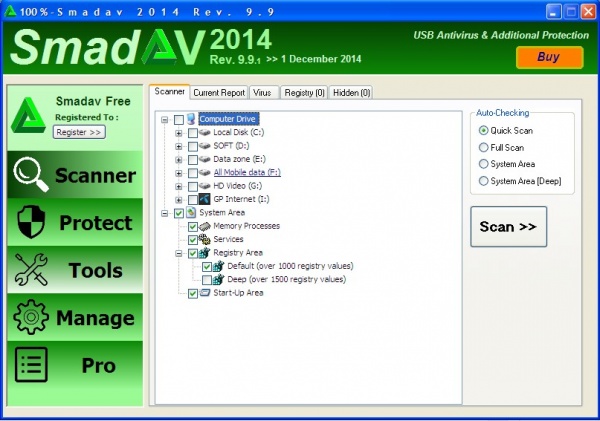Select the Quick Scan radio button

[484, 131]
